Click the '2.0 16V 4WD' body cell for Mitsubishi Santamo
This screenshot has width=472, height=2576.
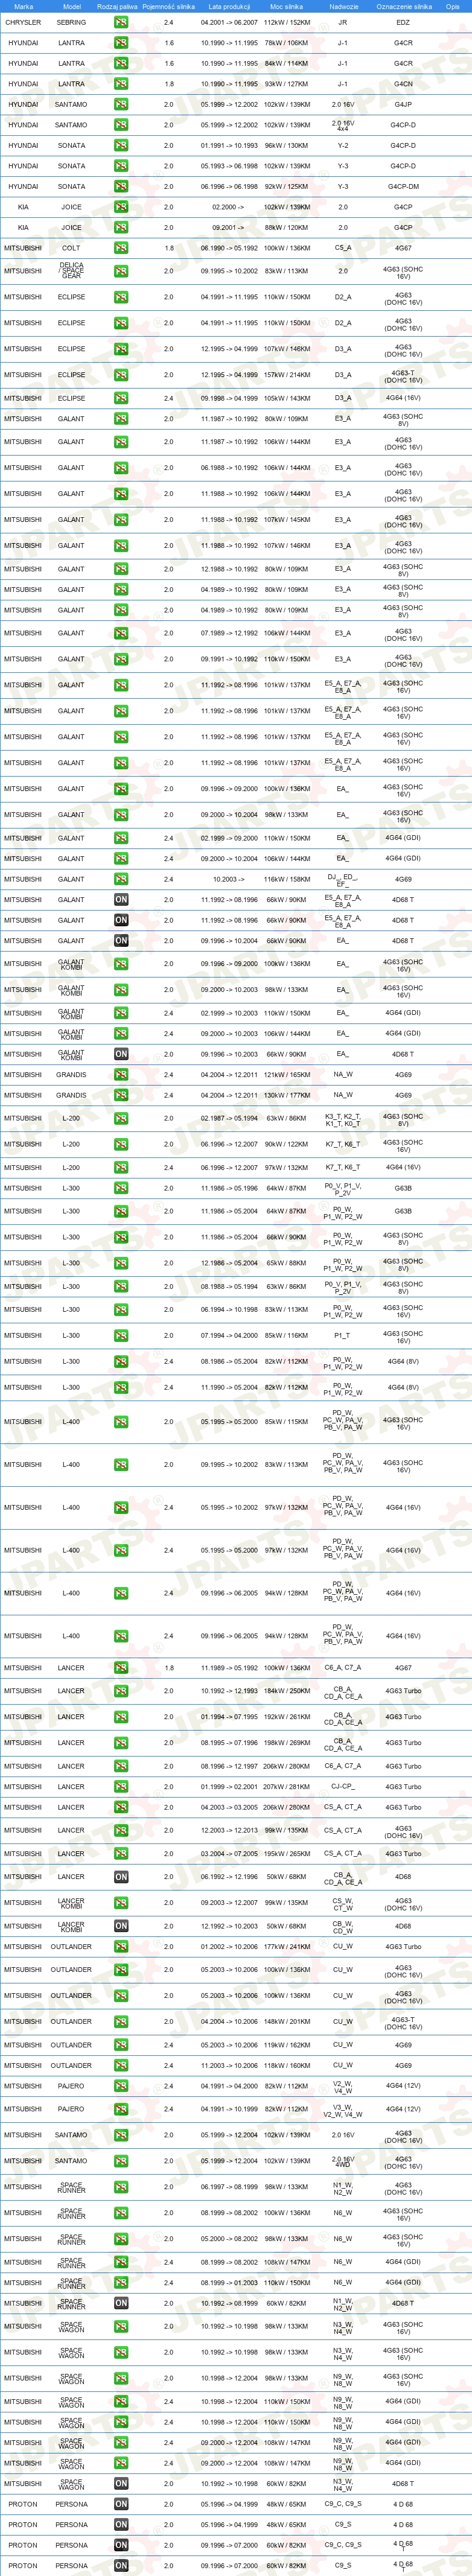pos(343,2161)
